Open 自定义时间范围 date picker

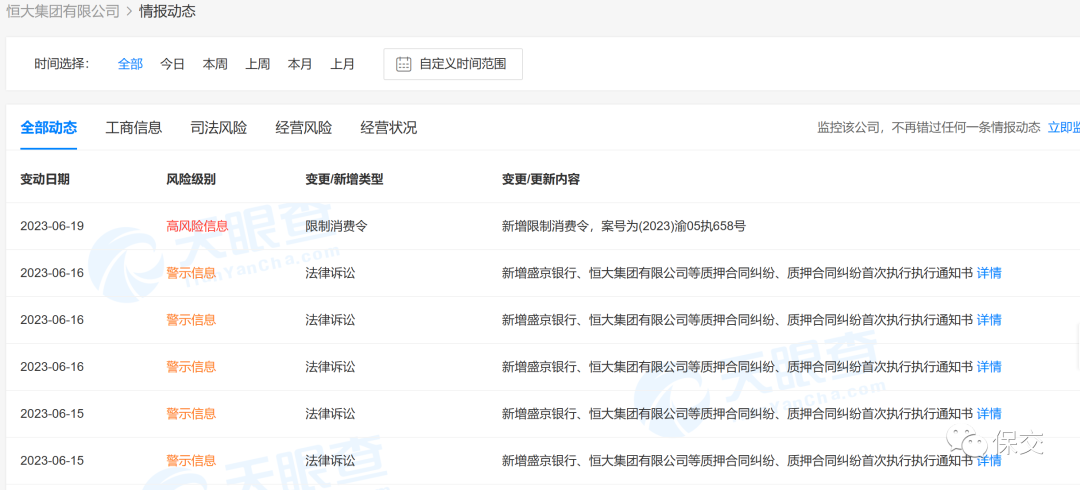coord(453,64)
